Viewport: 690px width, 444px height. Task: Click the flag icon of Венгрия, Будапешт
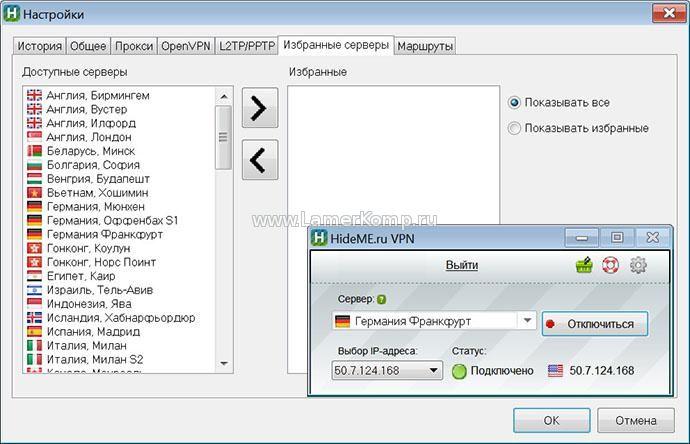[34, 179]
